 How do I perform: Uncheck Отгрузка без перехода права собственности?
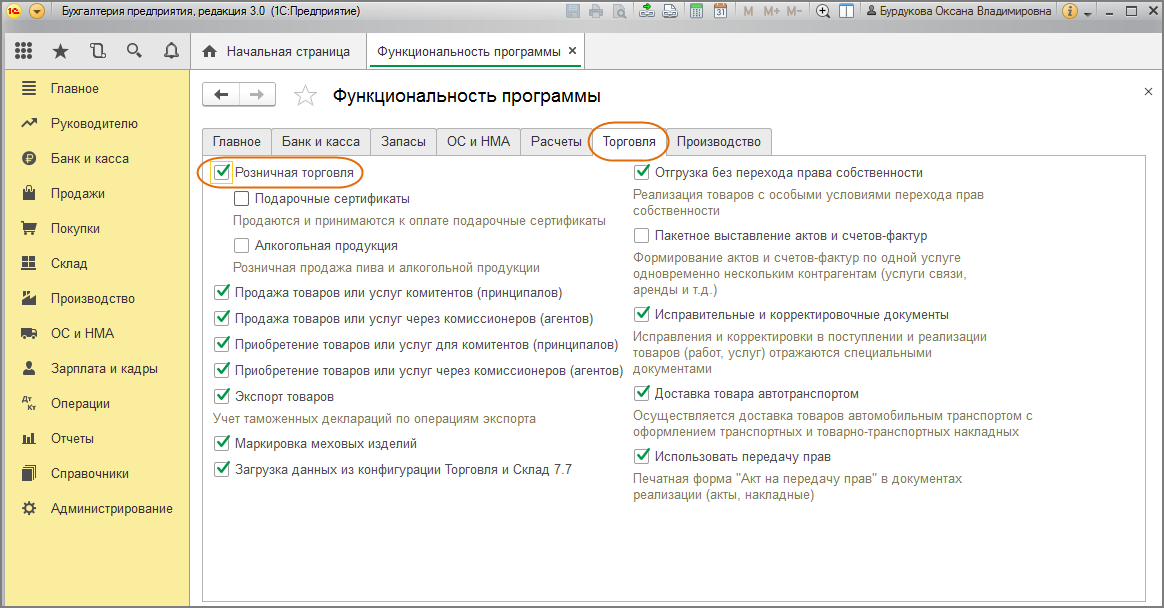click(642, 172)
